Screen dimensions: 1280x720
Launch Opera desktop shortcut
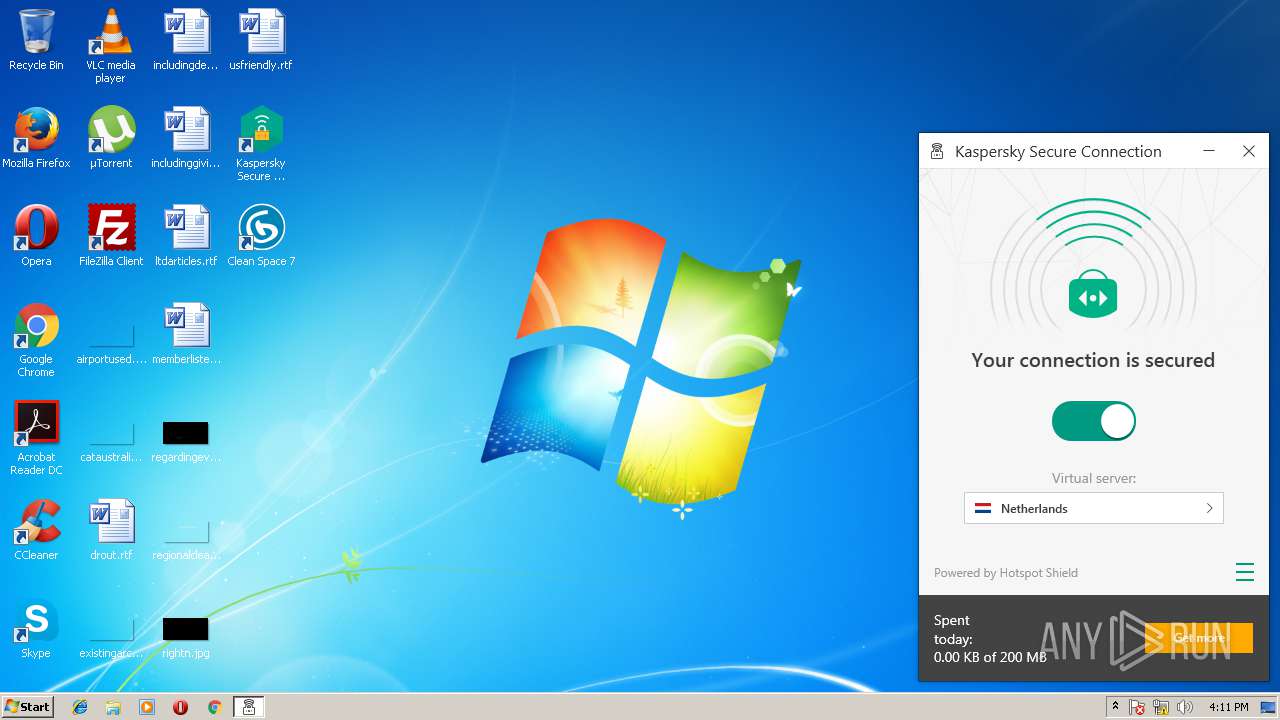pos(36,236)
